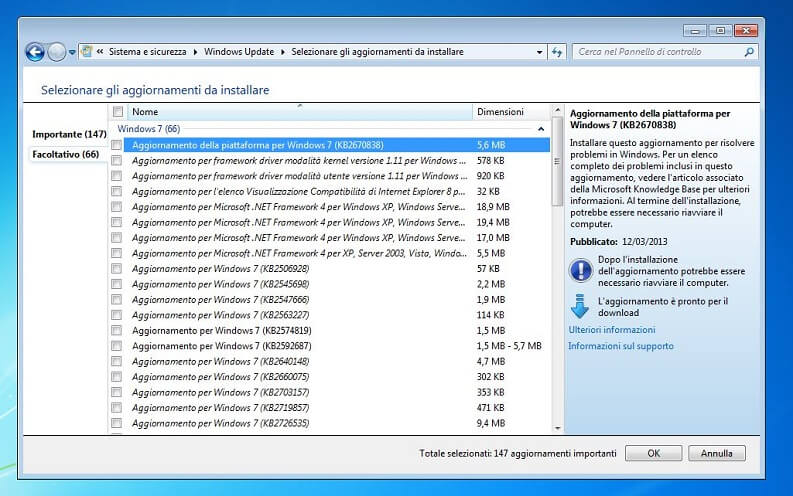
Task: Click the blue download-ready arrow icon
Action: click(x=580, y=306)
